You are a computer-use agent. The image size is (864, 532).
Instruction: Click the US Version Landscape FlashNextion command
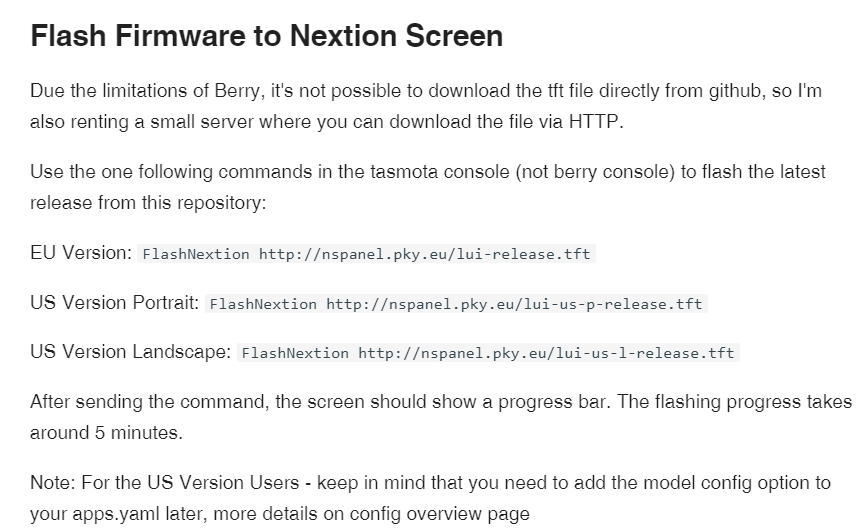(x=488, y=353)
